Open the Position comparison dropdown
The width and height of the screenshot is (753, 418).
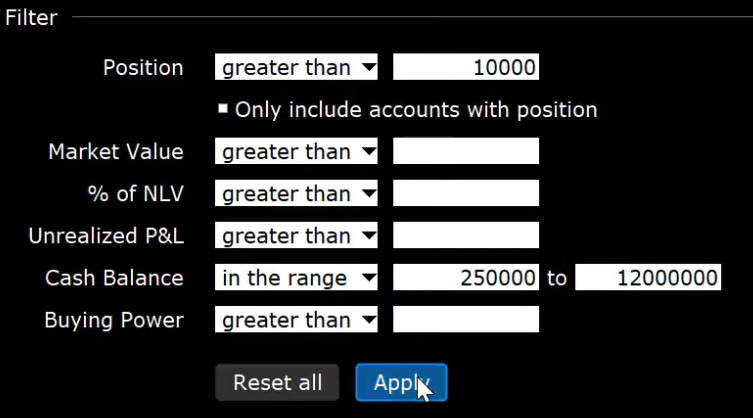click(297, 68)
